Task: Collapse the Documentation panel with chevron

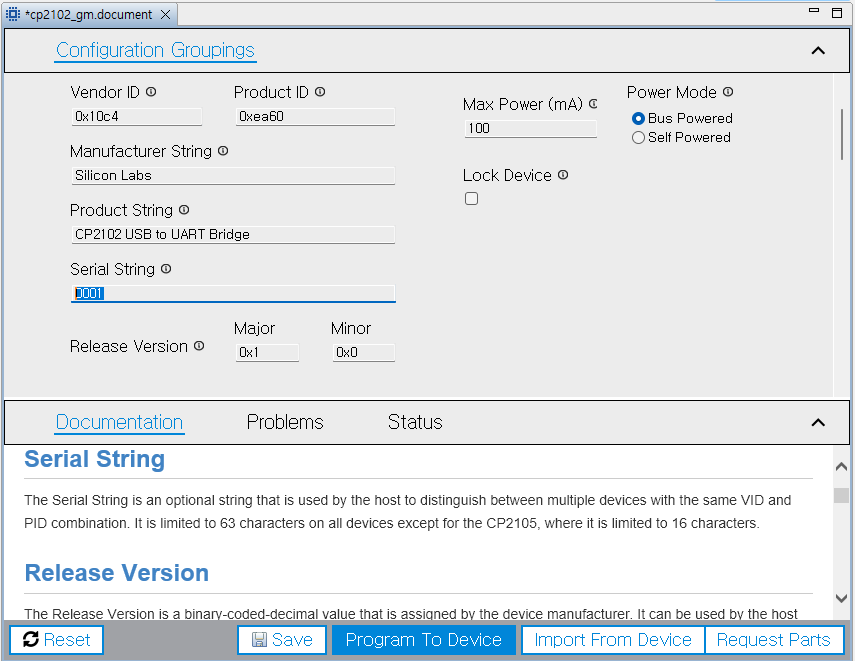Action: [x=818, y=423]
